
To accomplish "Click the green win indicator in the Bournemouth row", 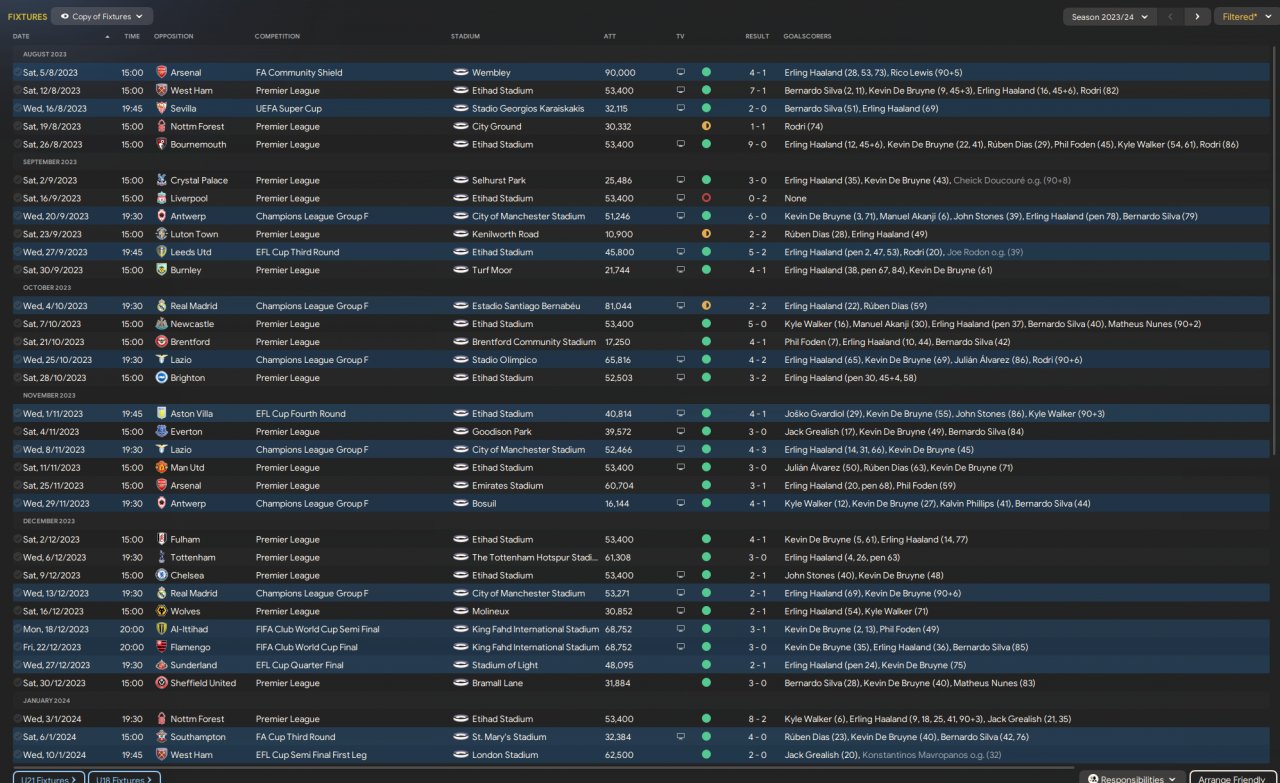I will [x=706, y=145].
